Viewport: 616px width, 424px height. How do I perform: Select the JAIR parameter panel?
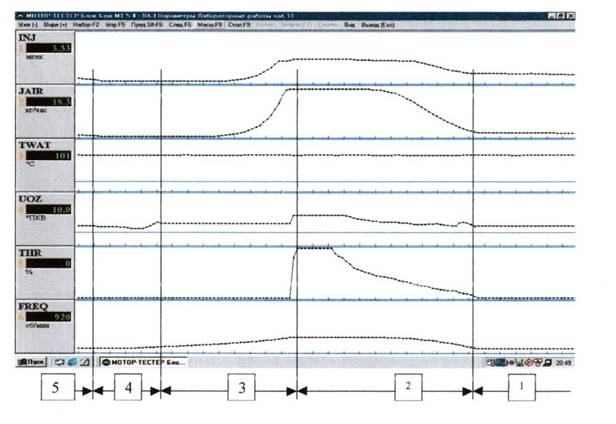click(45, 111)
